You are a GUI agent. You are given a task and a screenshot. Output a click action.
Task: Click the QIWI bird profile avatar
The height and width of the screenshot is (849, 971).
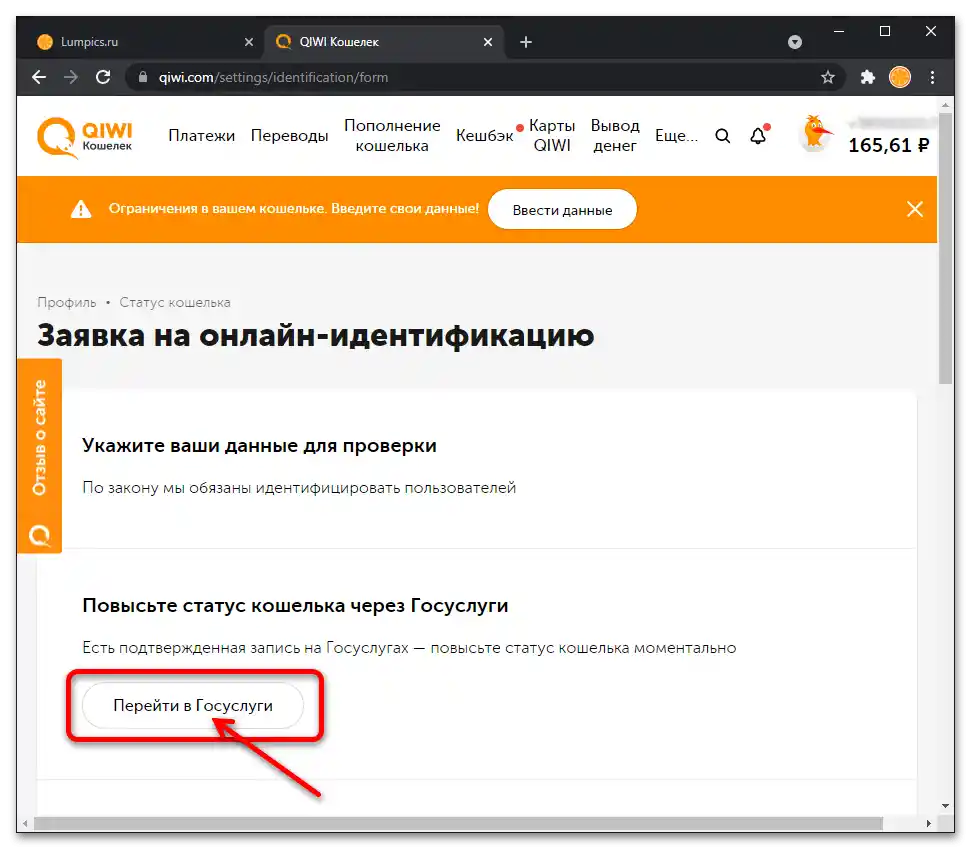pyautogui.click(x=816, y=134)
